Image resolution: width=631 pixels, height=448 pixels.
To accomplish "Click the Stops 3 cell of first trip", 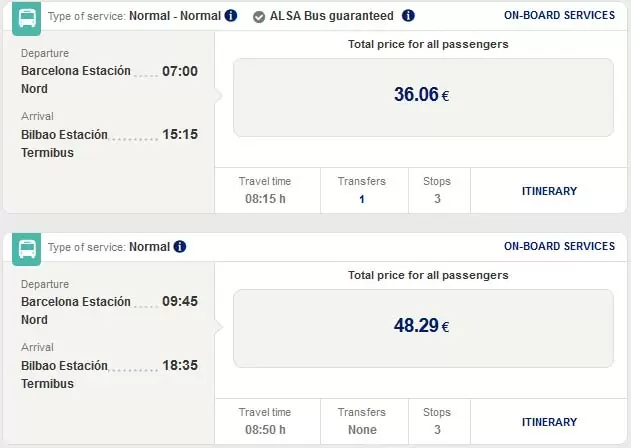I will point(439,190).
